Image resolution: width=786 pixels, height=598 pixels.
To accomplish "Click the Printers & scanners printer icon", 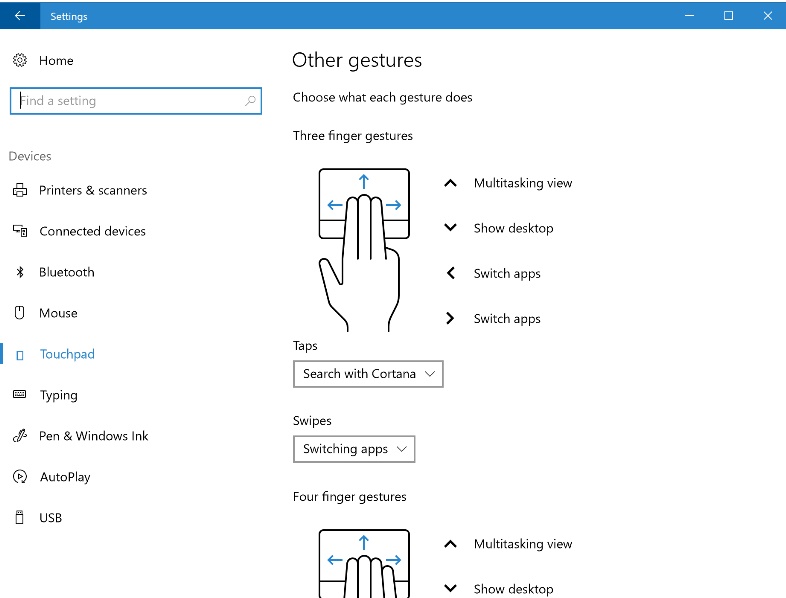I will 20,190.
